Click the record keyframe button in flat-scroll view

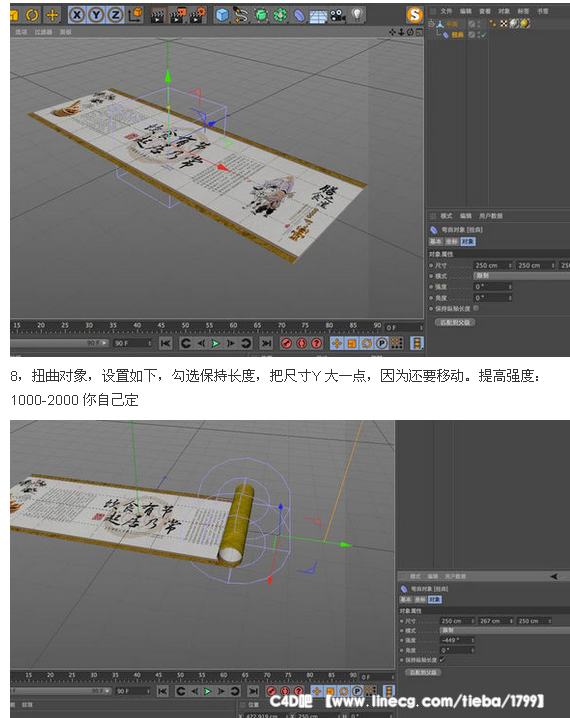click(x=287, y=343)
